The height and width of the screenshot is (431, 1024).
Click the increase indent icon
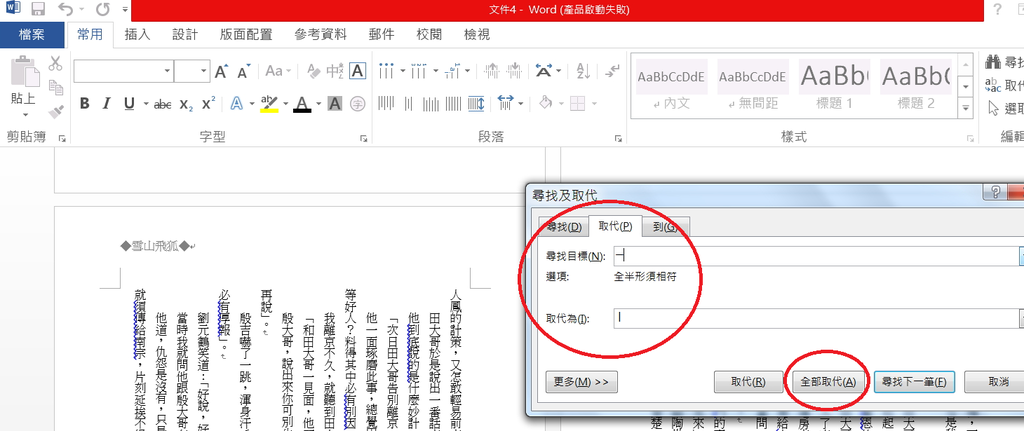tap(515, 71)
